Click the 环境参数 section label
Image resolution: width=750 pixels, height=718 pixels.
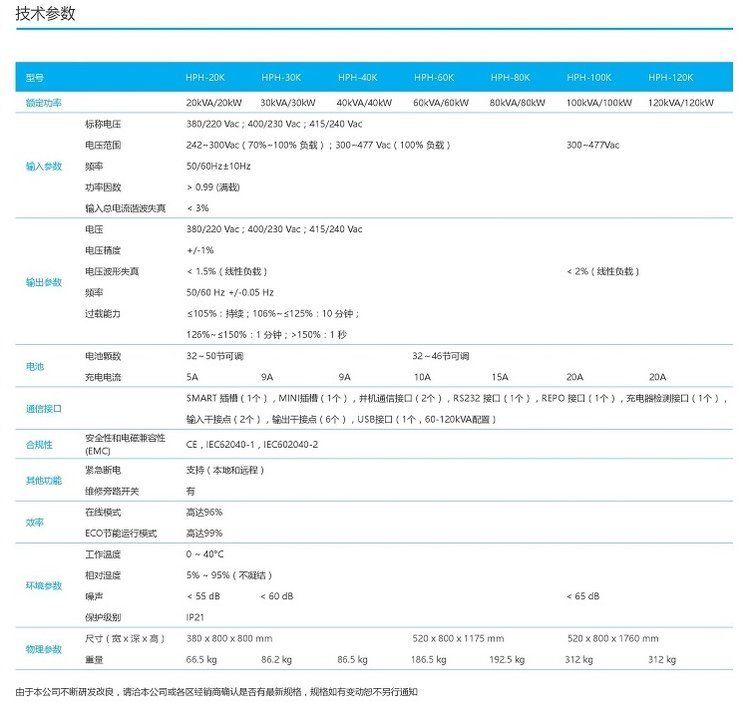44,585
